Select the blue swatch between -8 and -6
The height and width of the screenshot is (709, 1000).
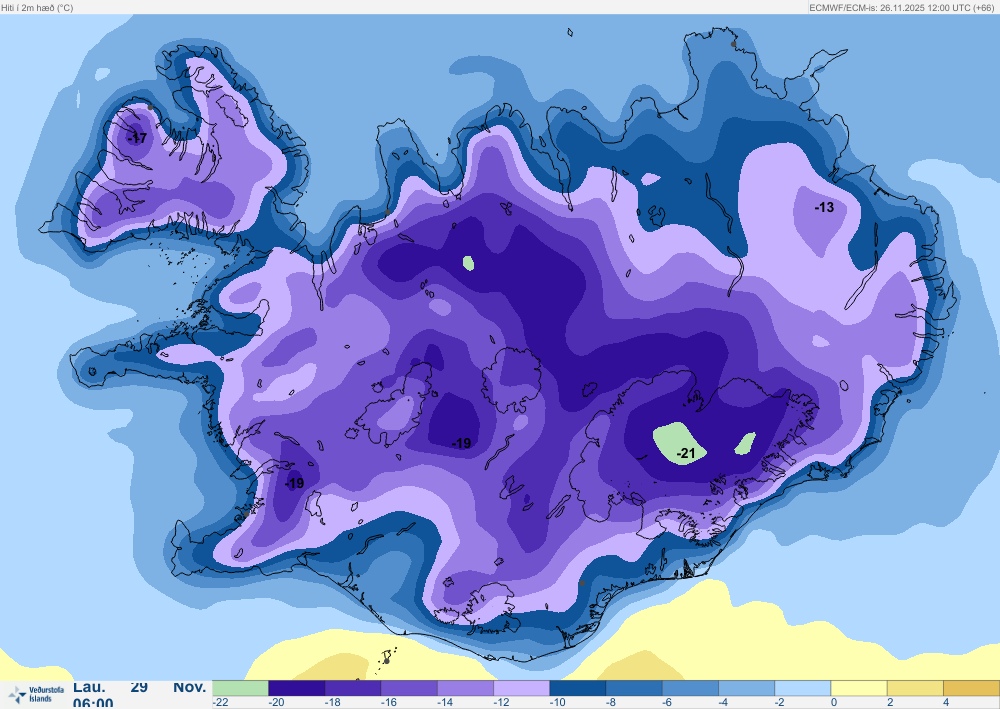tap(634, 688)
